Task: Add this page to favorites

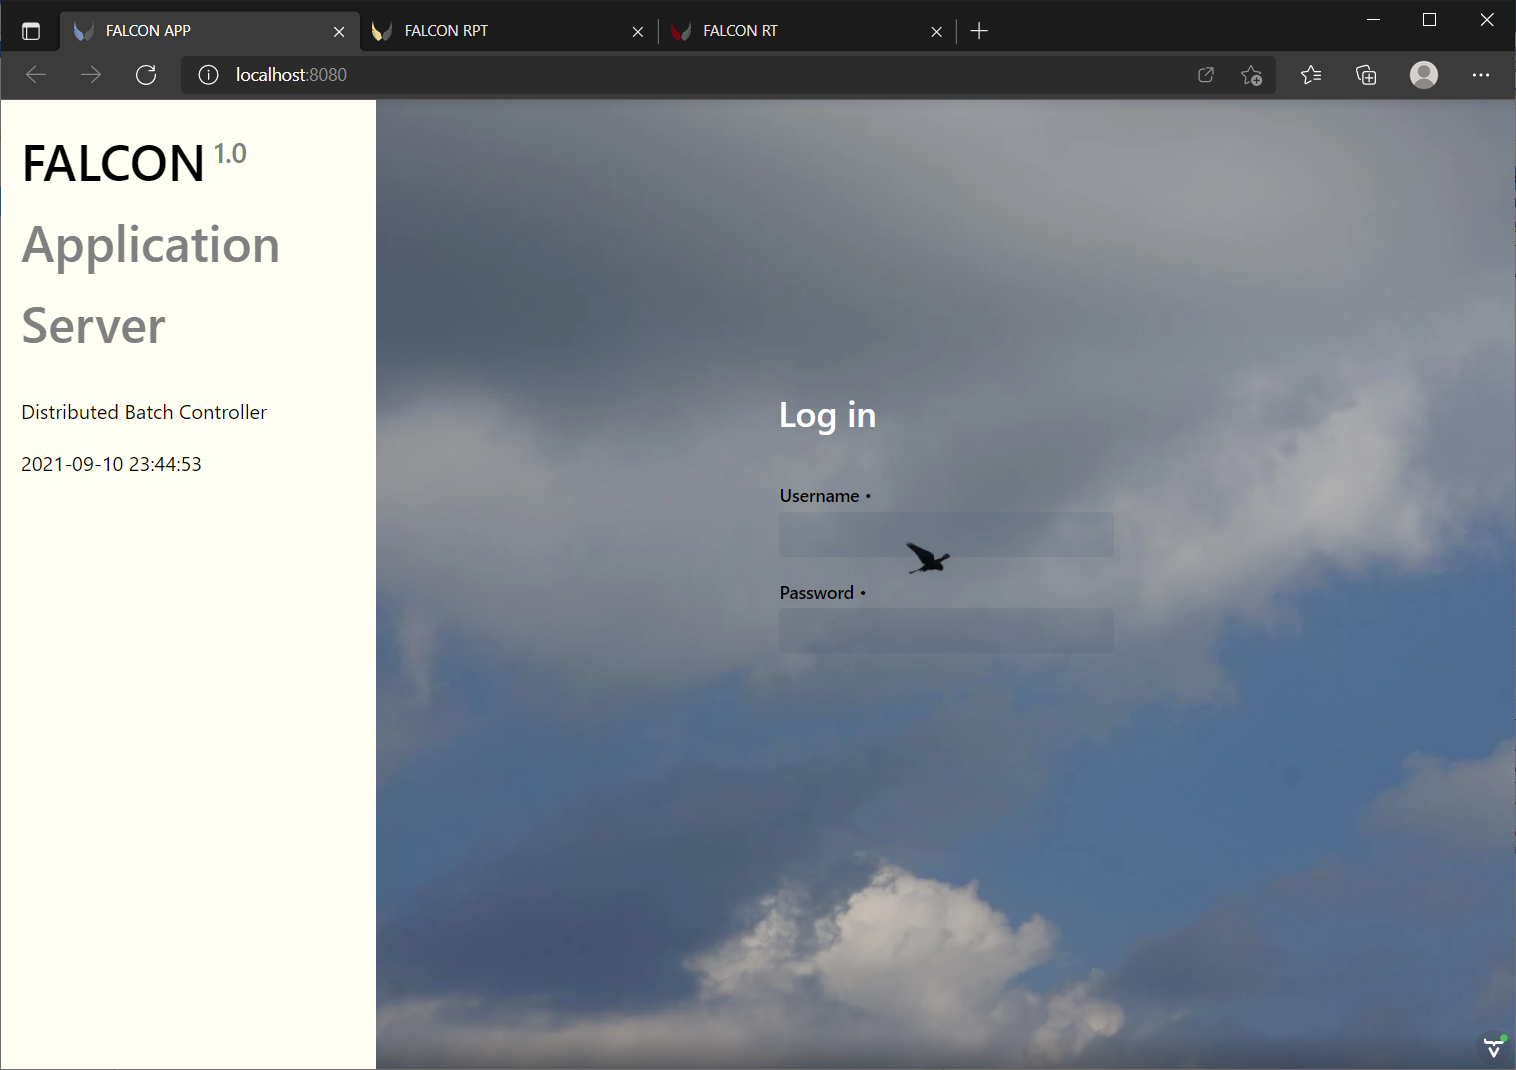Action: click(x=1251, y=75)
